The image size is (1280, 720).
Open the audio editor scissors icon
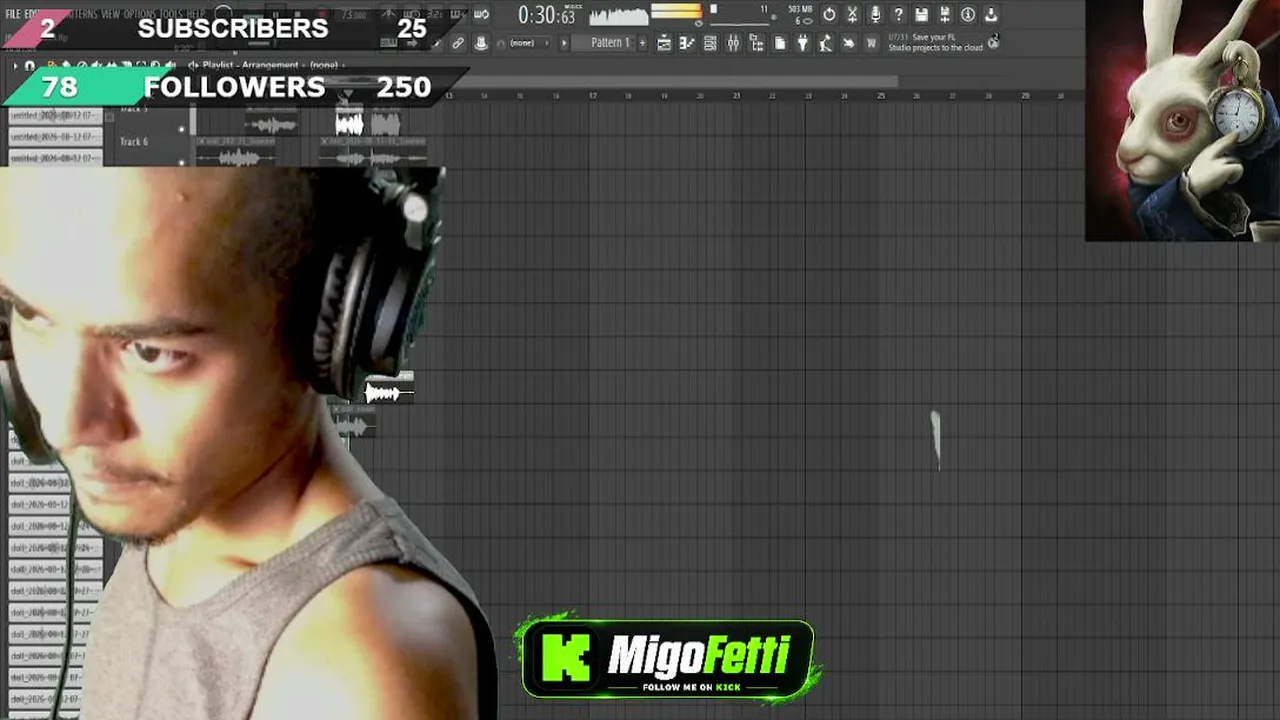pos(852,14)
